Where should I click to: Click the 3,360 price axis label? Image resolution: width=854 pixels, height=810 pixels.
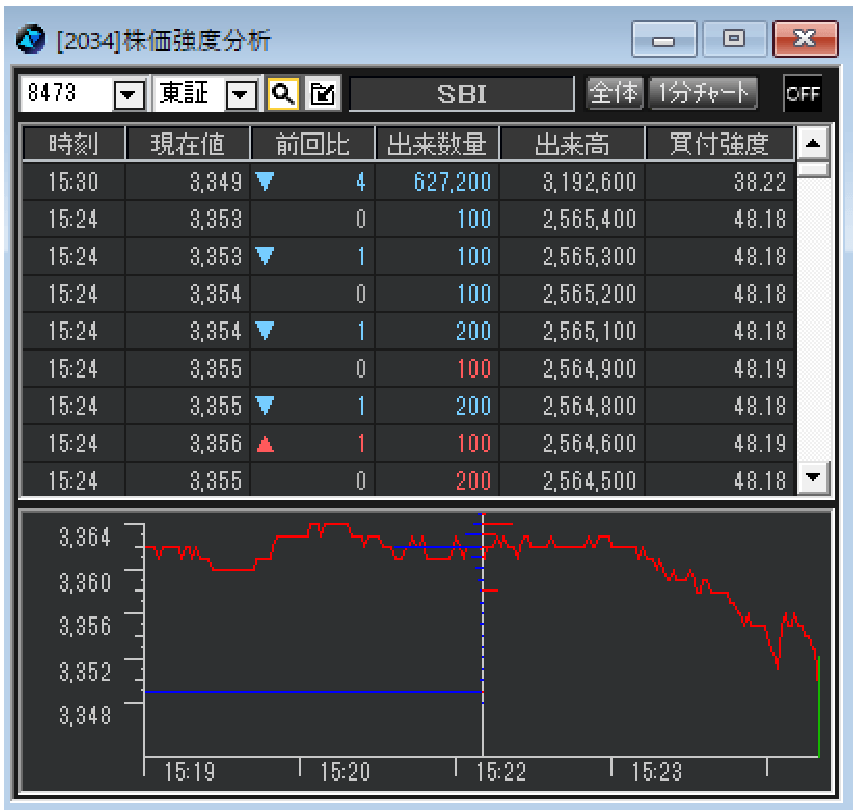click(85, 583)
